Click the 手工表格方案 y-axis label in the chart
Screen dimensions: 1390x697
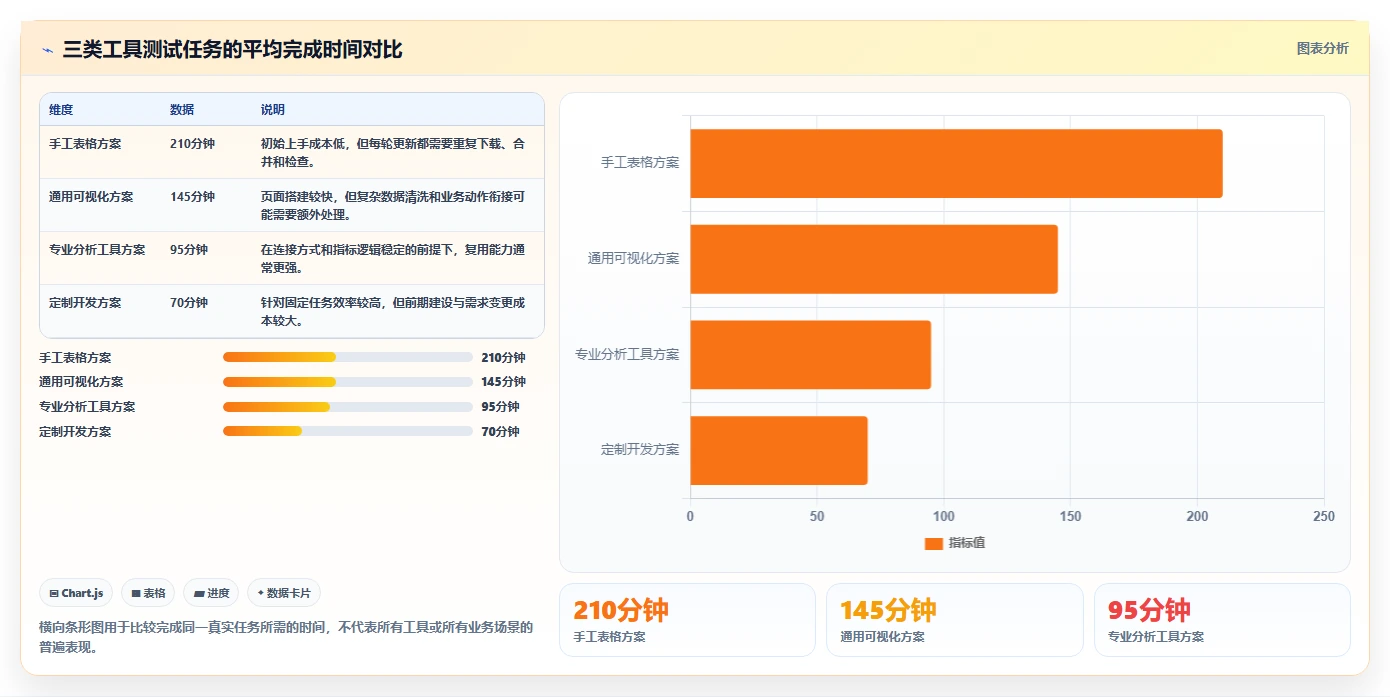tap(640, 162)
